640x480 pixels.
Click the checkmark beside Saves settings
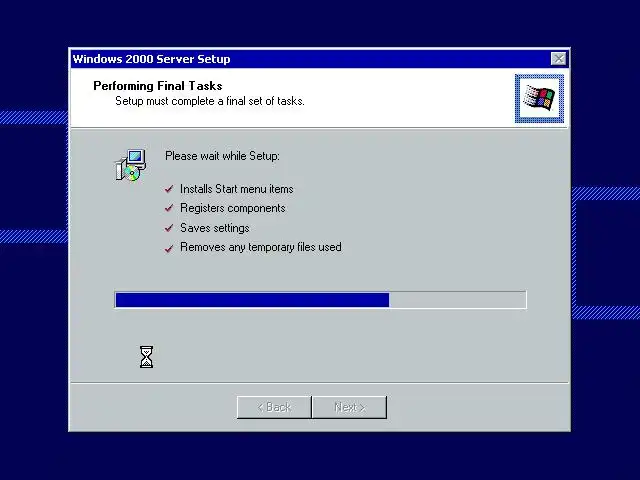[169, 228]
